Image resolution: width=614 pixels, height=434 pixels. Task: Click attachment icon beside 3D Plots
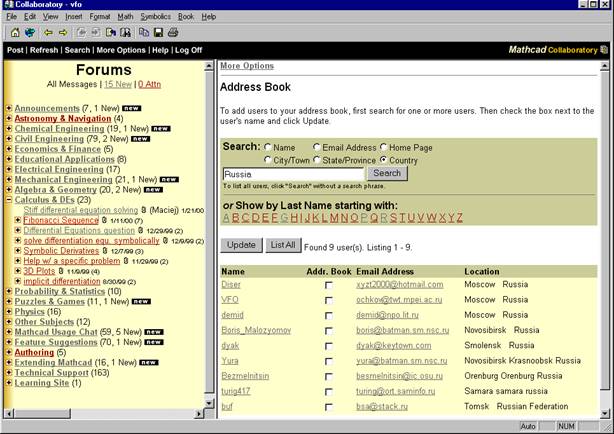coord(61,271)
